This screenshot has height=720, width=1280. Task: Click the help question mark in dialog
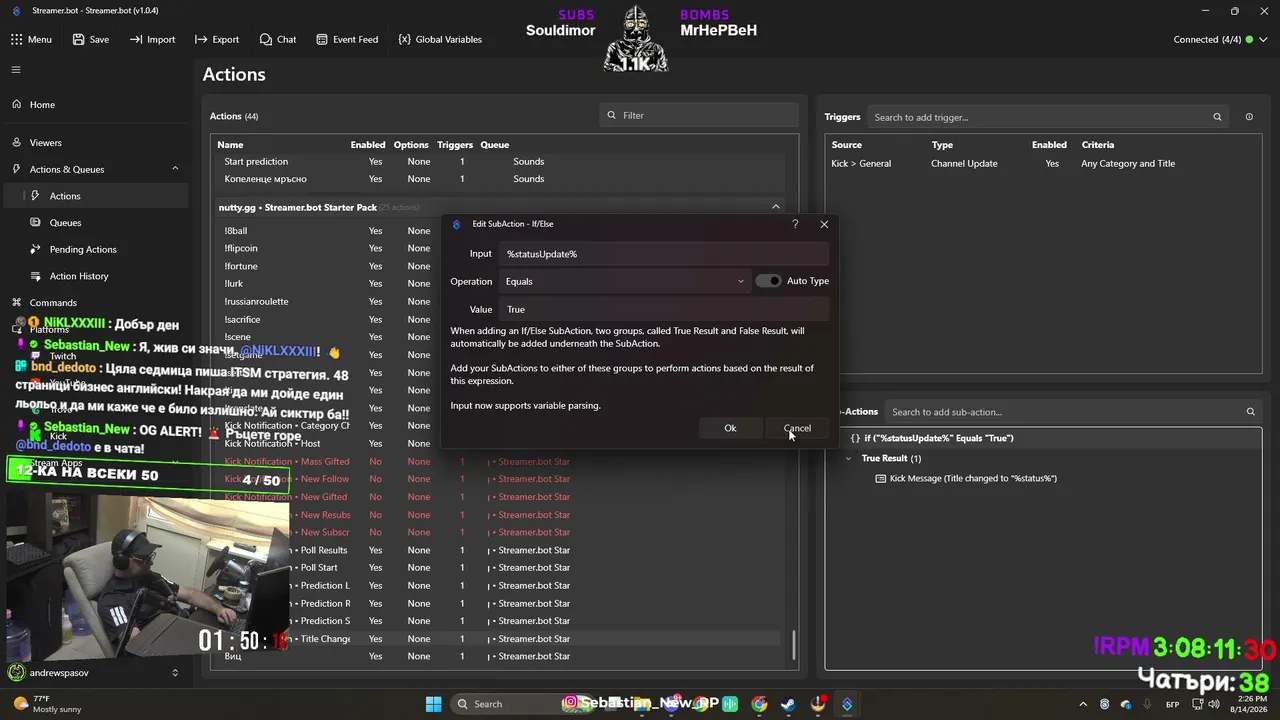click(x=795, y=224)
